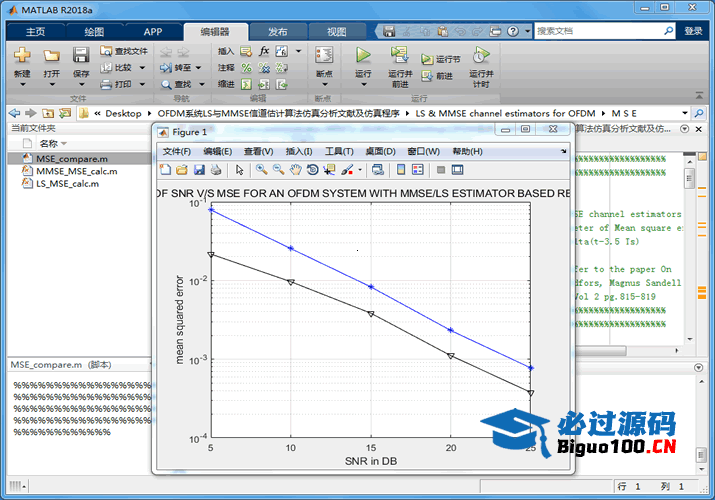Click the Name (名称) column header
715x500 pixels.
click(48, 144)
